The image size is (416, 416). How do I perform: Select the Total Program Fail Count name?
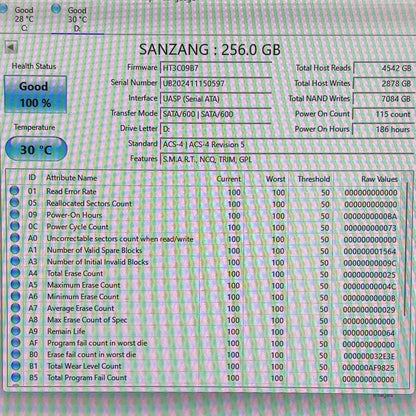coord(87,378)
